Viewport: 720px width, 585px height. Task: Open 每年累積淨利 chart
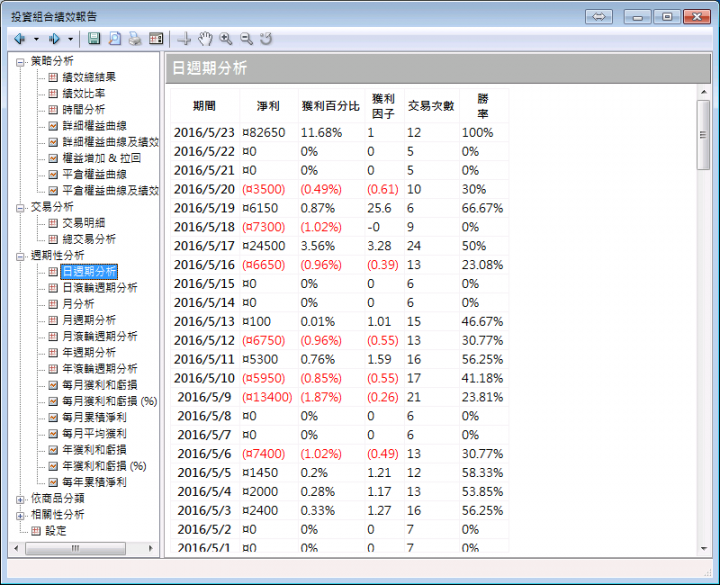coord(94,482)
